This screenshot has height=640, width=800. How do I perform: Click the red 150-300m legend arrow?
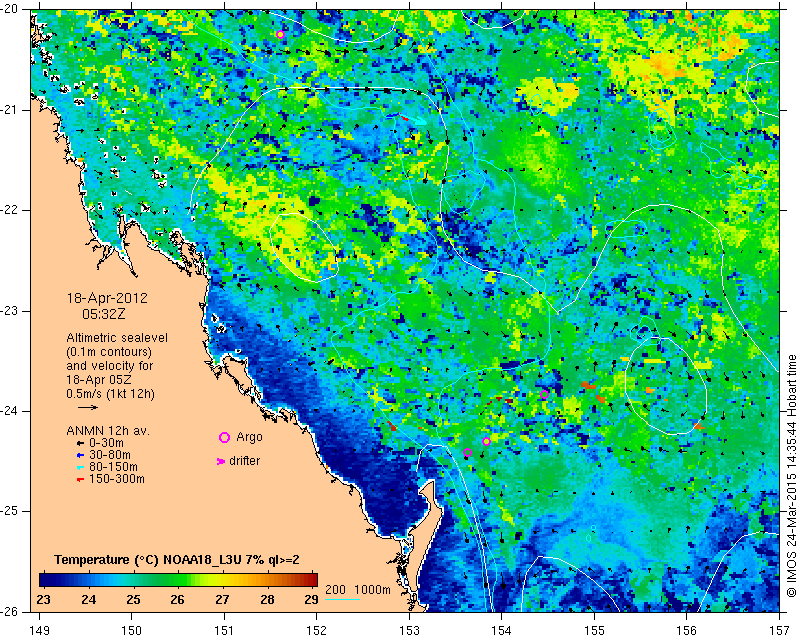pyautogui.click(x=81, y=479)
